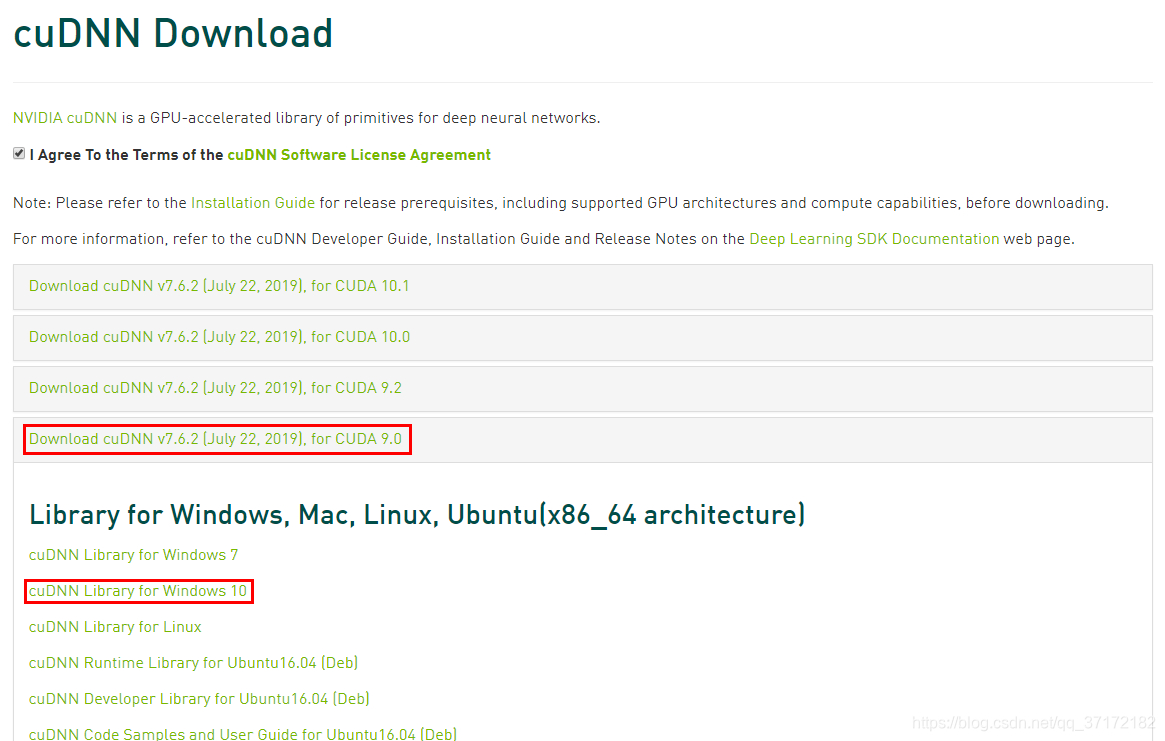Select the cuDNN Download page heading
Screen dimensions: 1165x741
[x=173, y=33]
